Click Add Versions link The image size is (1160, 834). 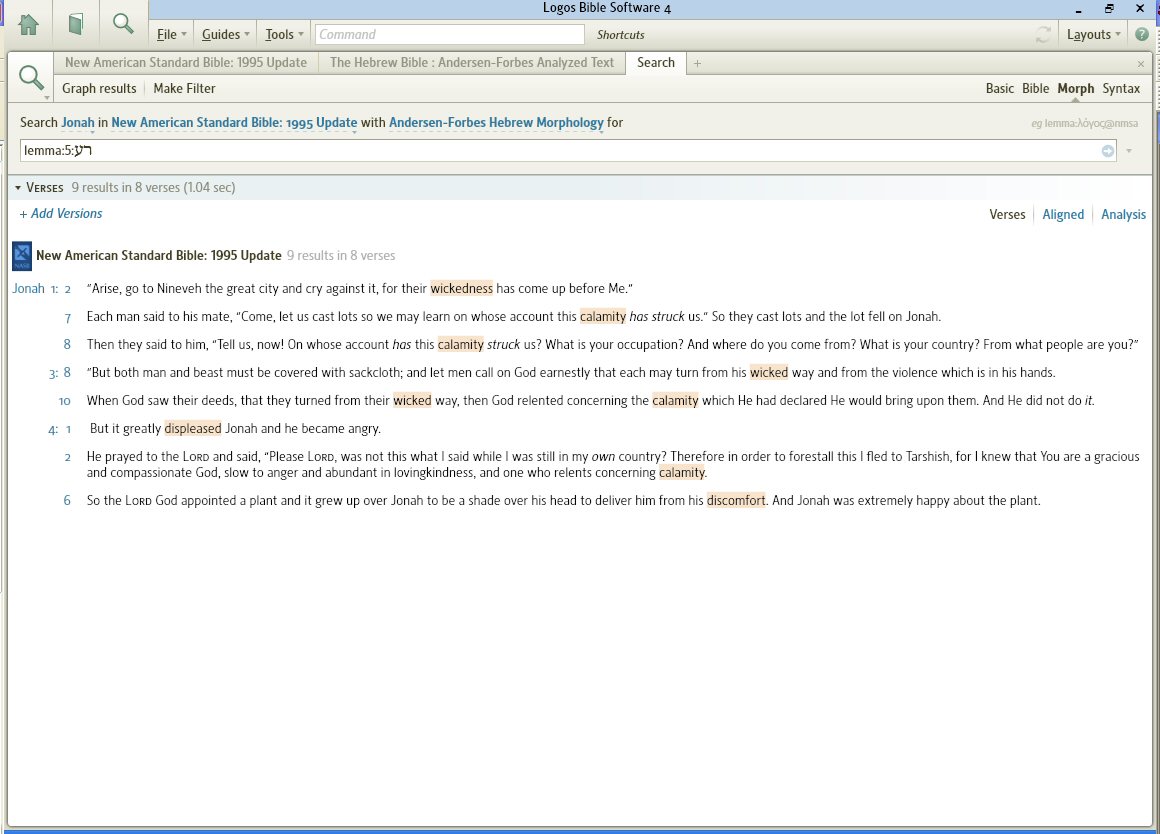coord(61,214)
